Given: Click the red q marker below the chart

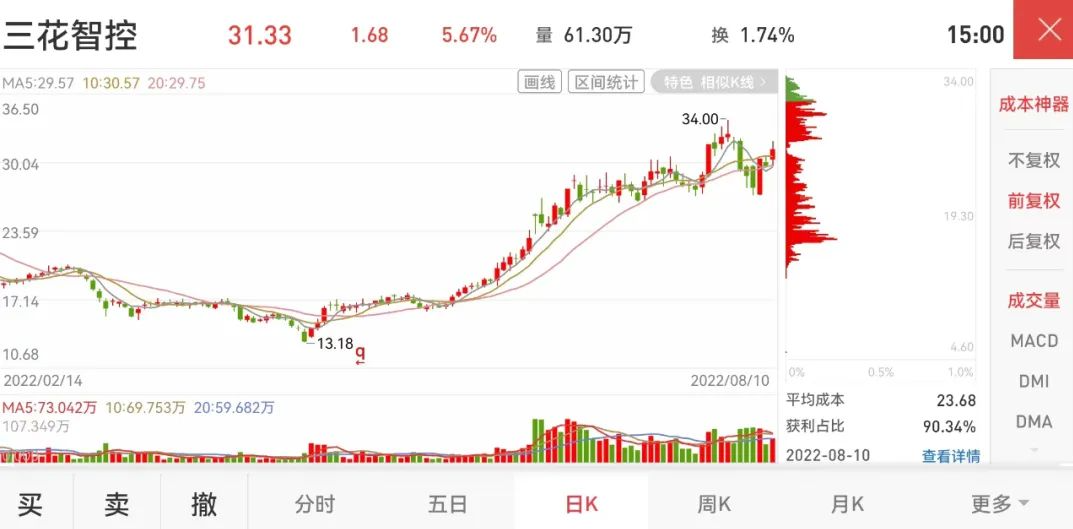Looking at the screenshot, I should point(361,355).
